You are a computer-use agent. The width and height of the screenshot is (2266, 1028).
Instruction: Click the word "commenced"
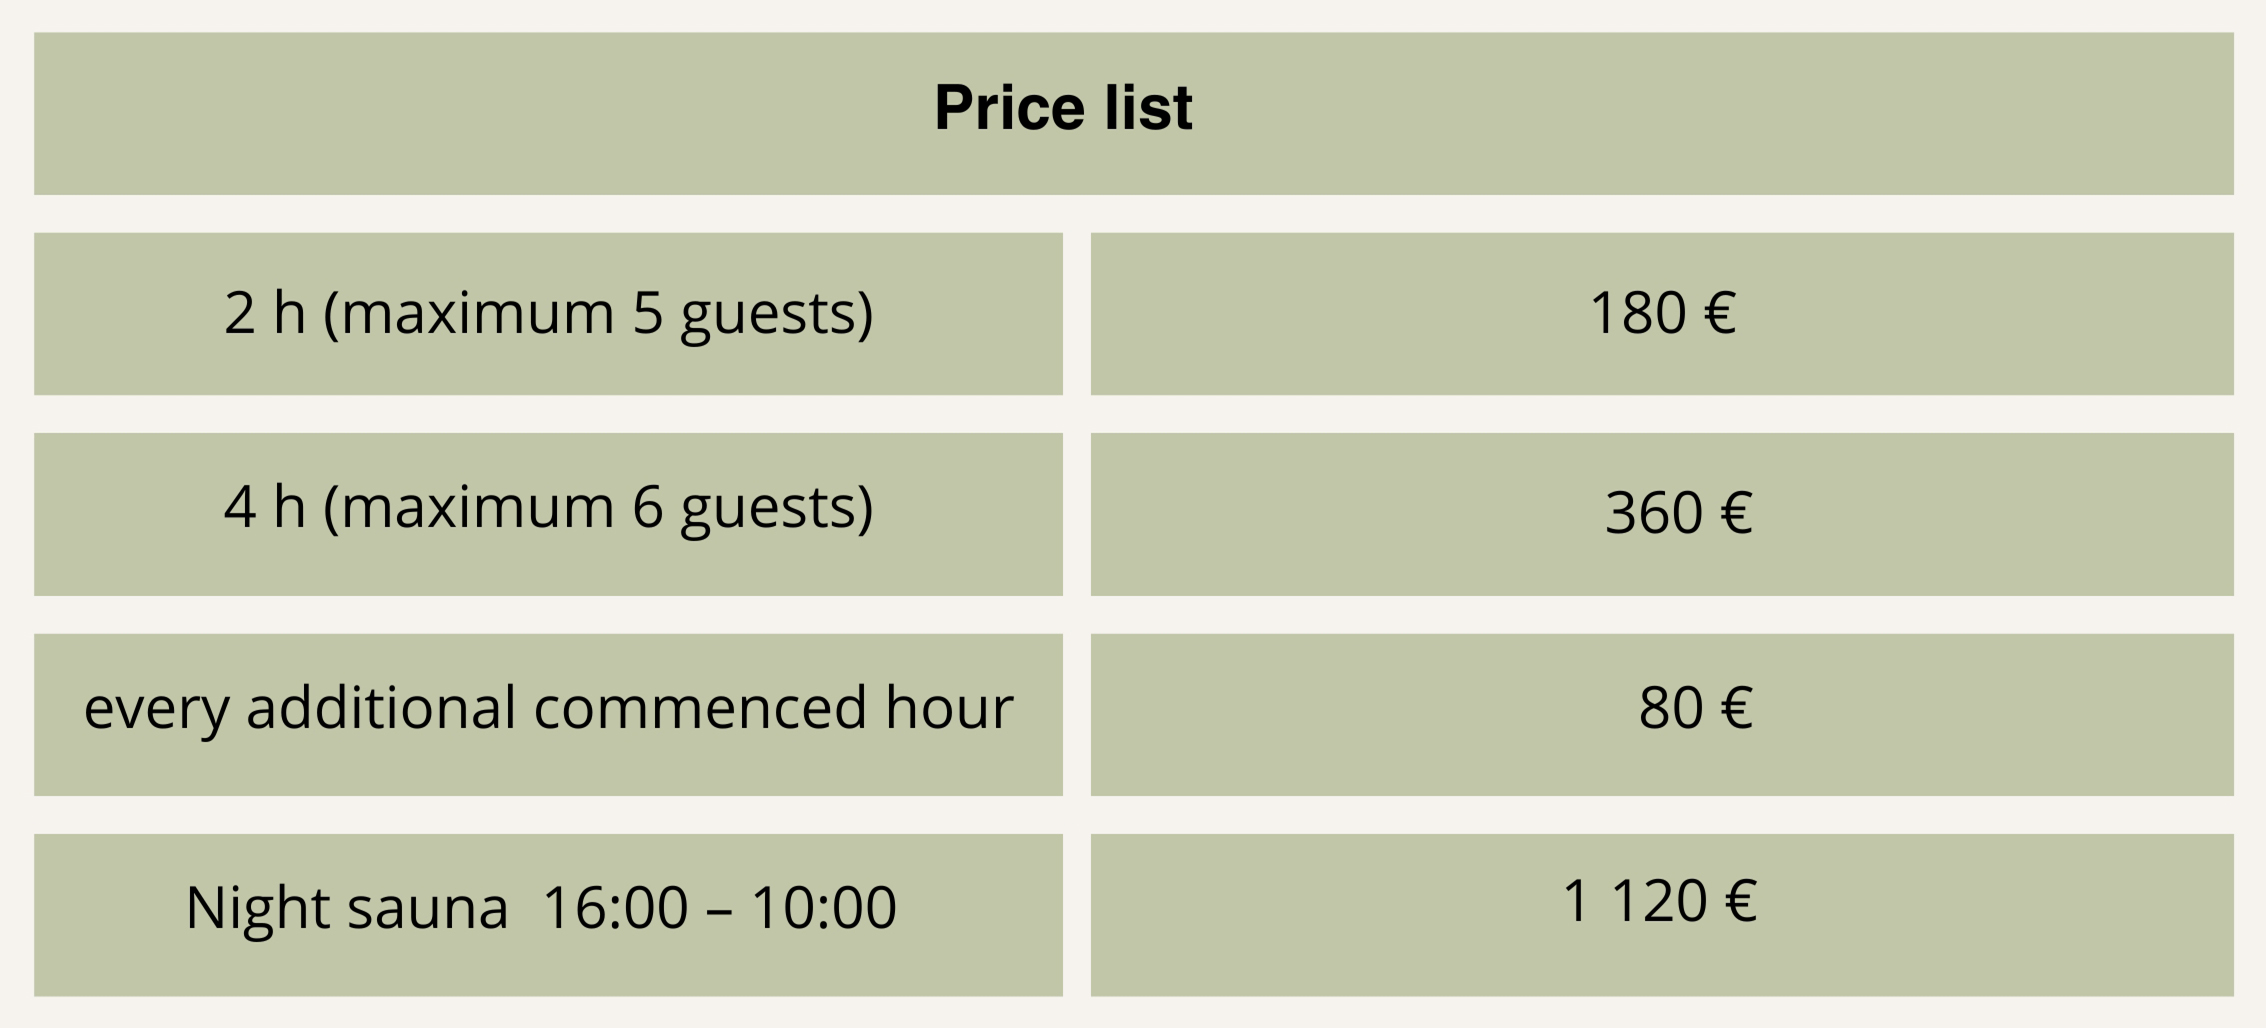coord(700,708)
